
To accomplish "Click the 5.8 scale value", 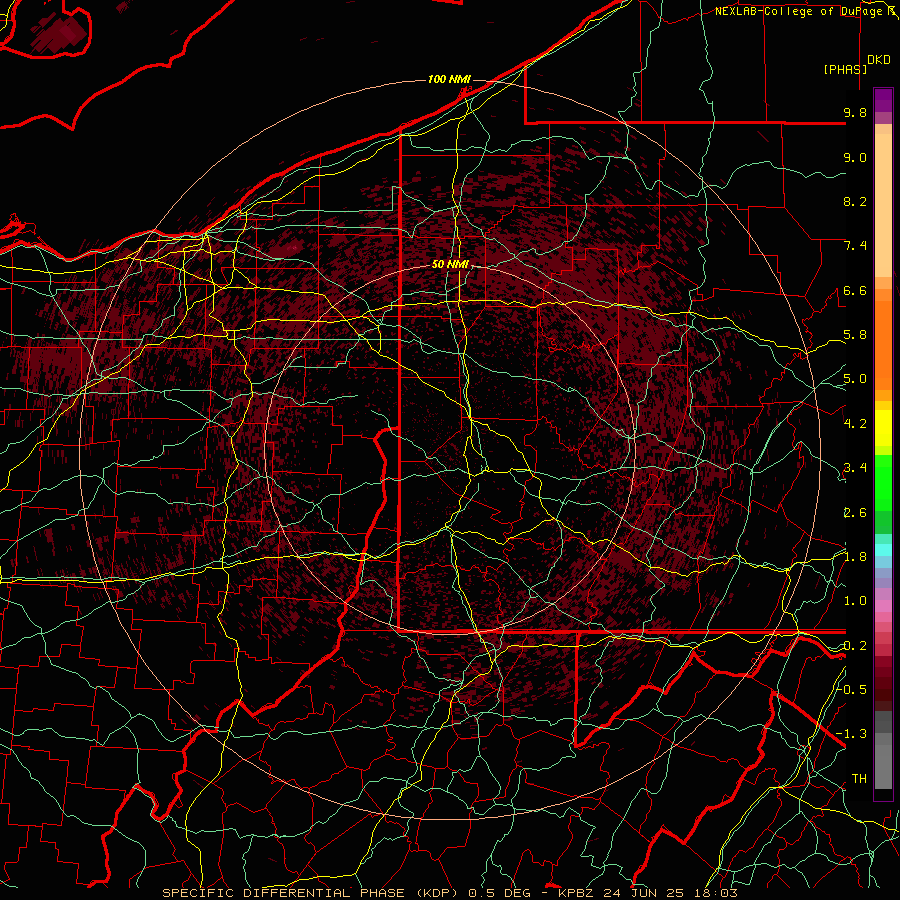I will 855,335.
